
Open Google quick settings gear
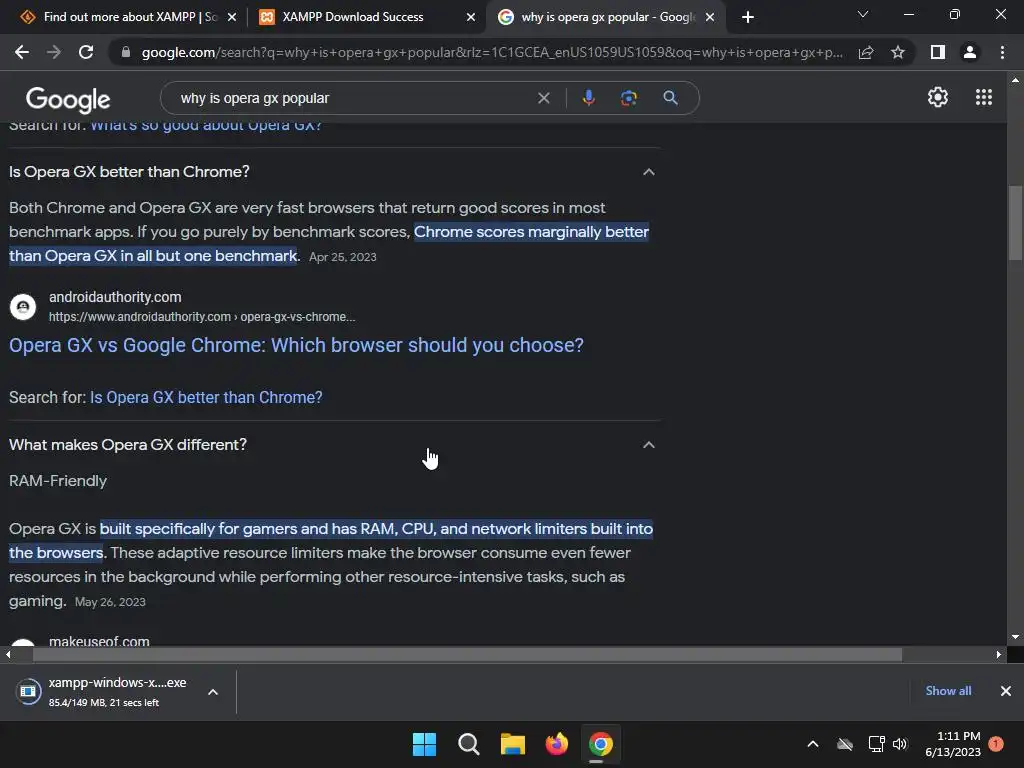tap(938, 97)
